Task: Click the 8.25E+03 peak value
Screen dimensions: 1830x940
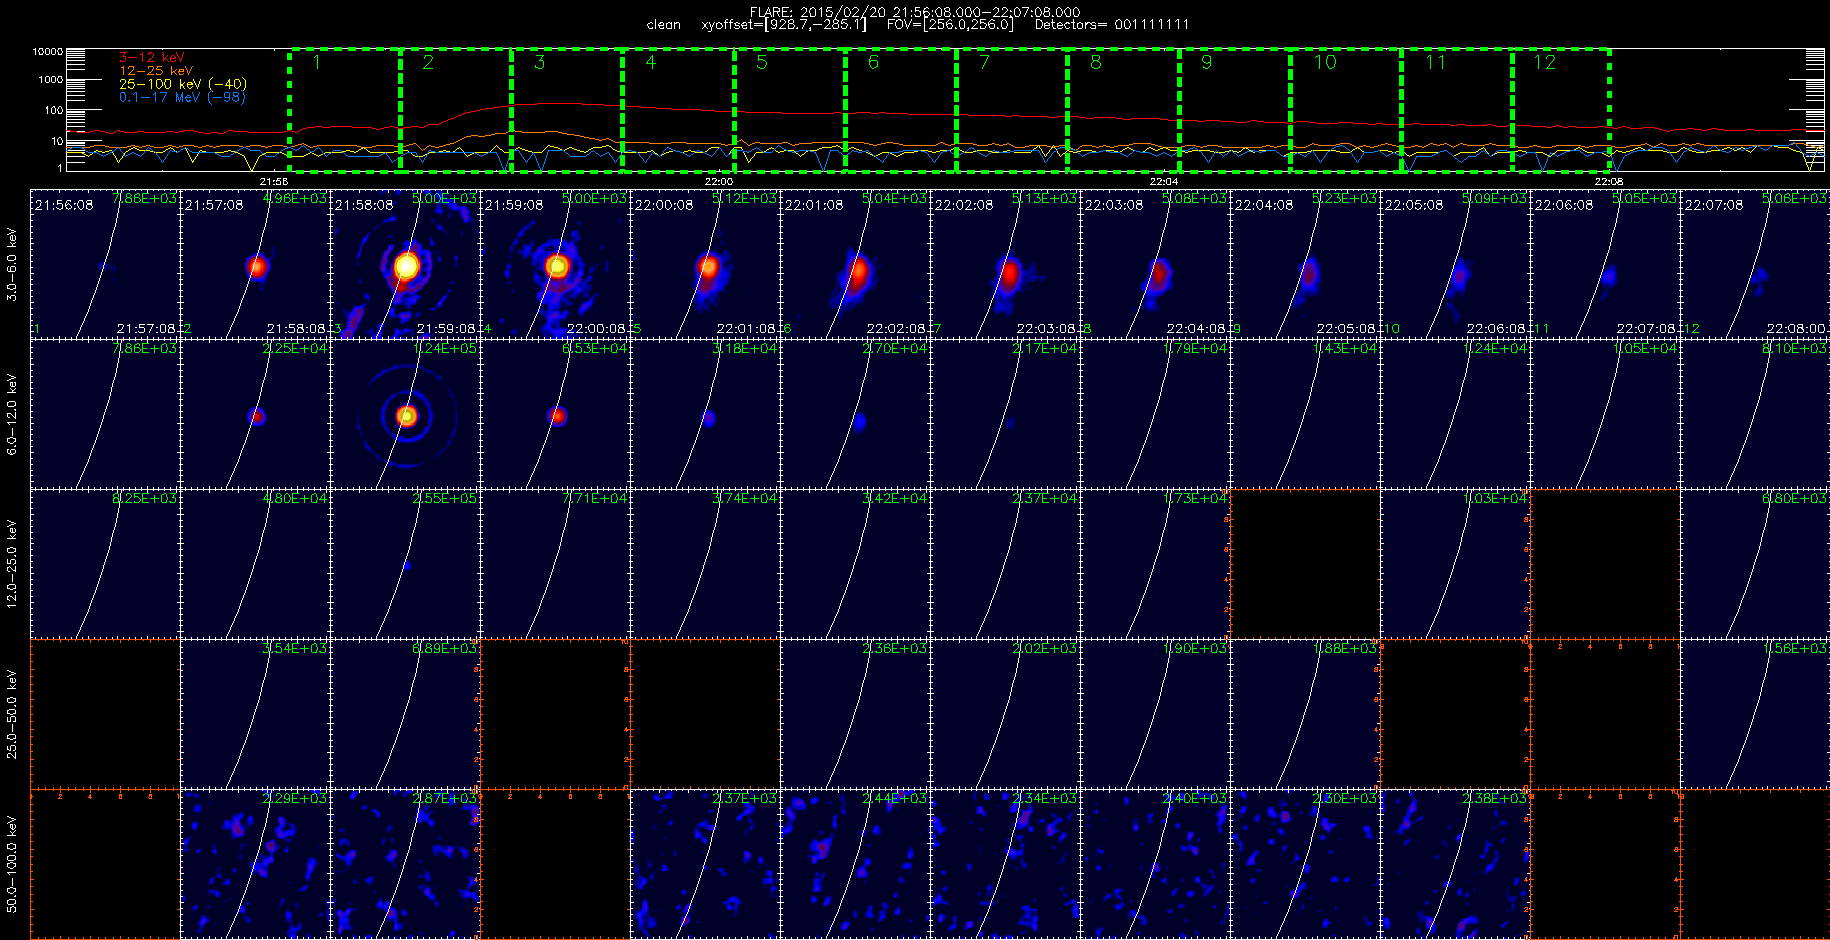Action: [x=145, y=499]
